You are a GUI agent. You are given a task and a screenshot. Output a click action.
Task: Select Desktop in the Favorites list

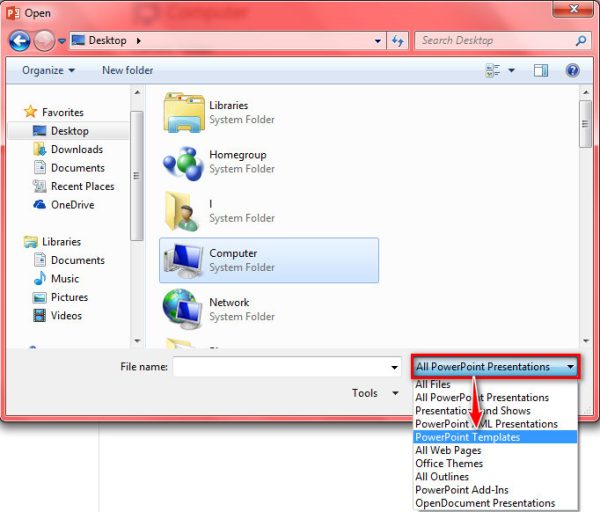pos(68,131)
